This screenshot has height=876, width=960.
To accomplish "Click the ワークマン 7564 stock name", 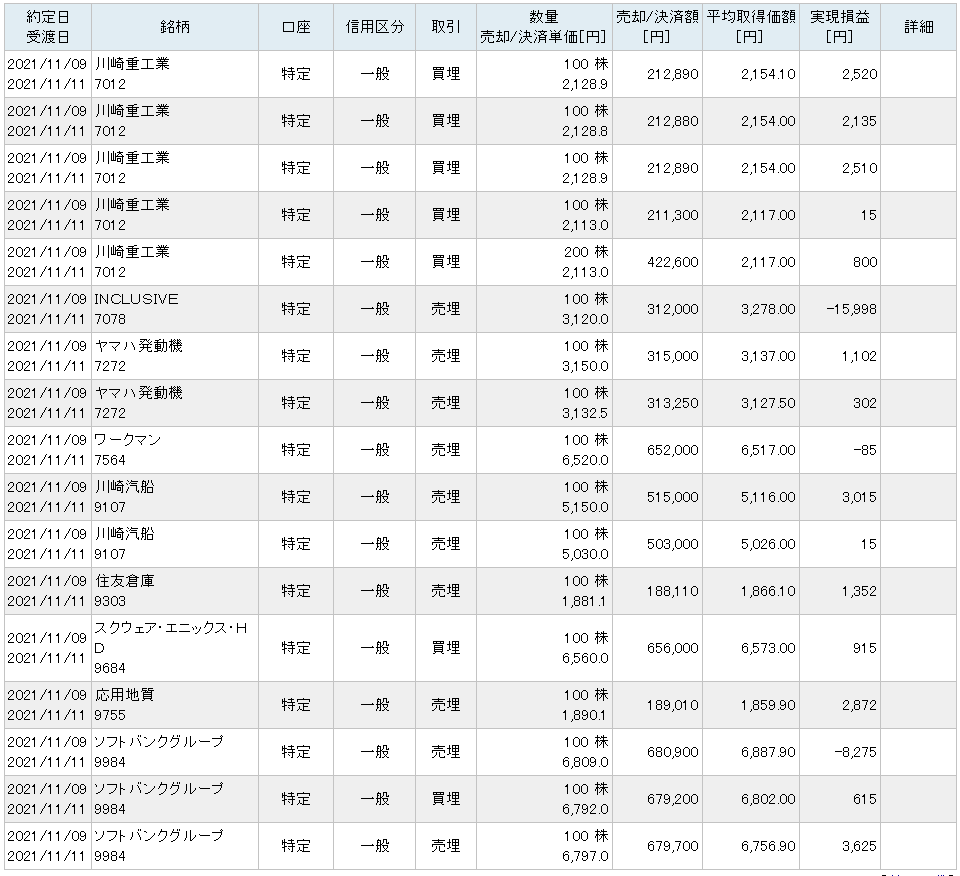I will [127, 450].
